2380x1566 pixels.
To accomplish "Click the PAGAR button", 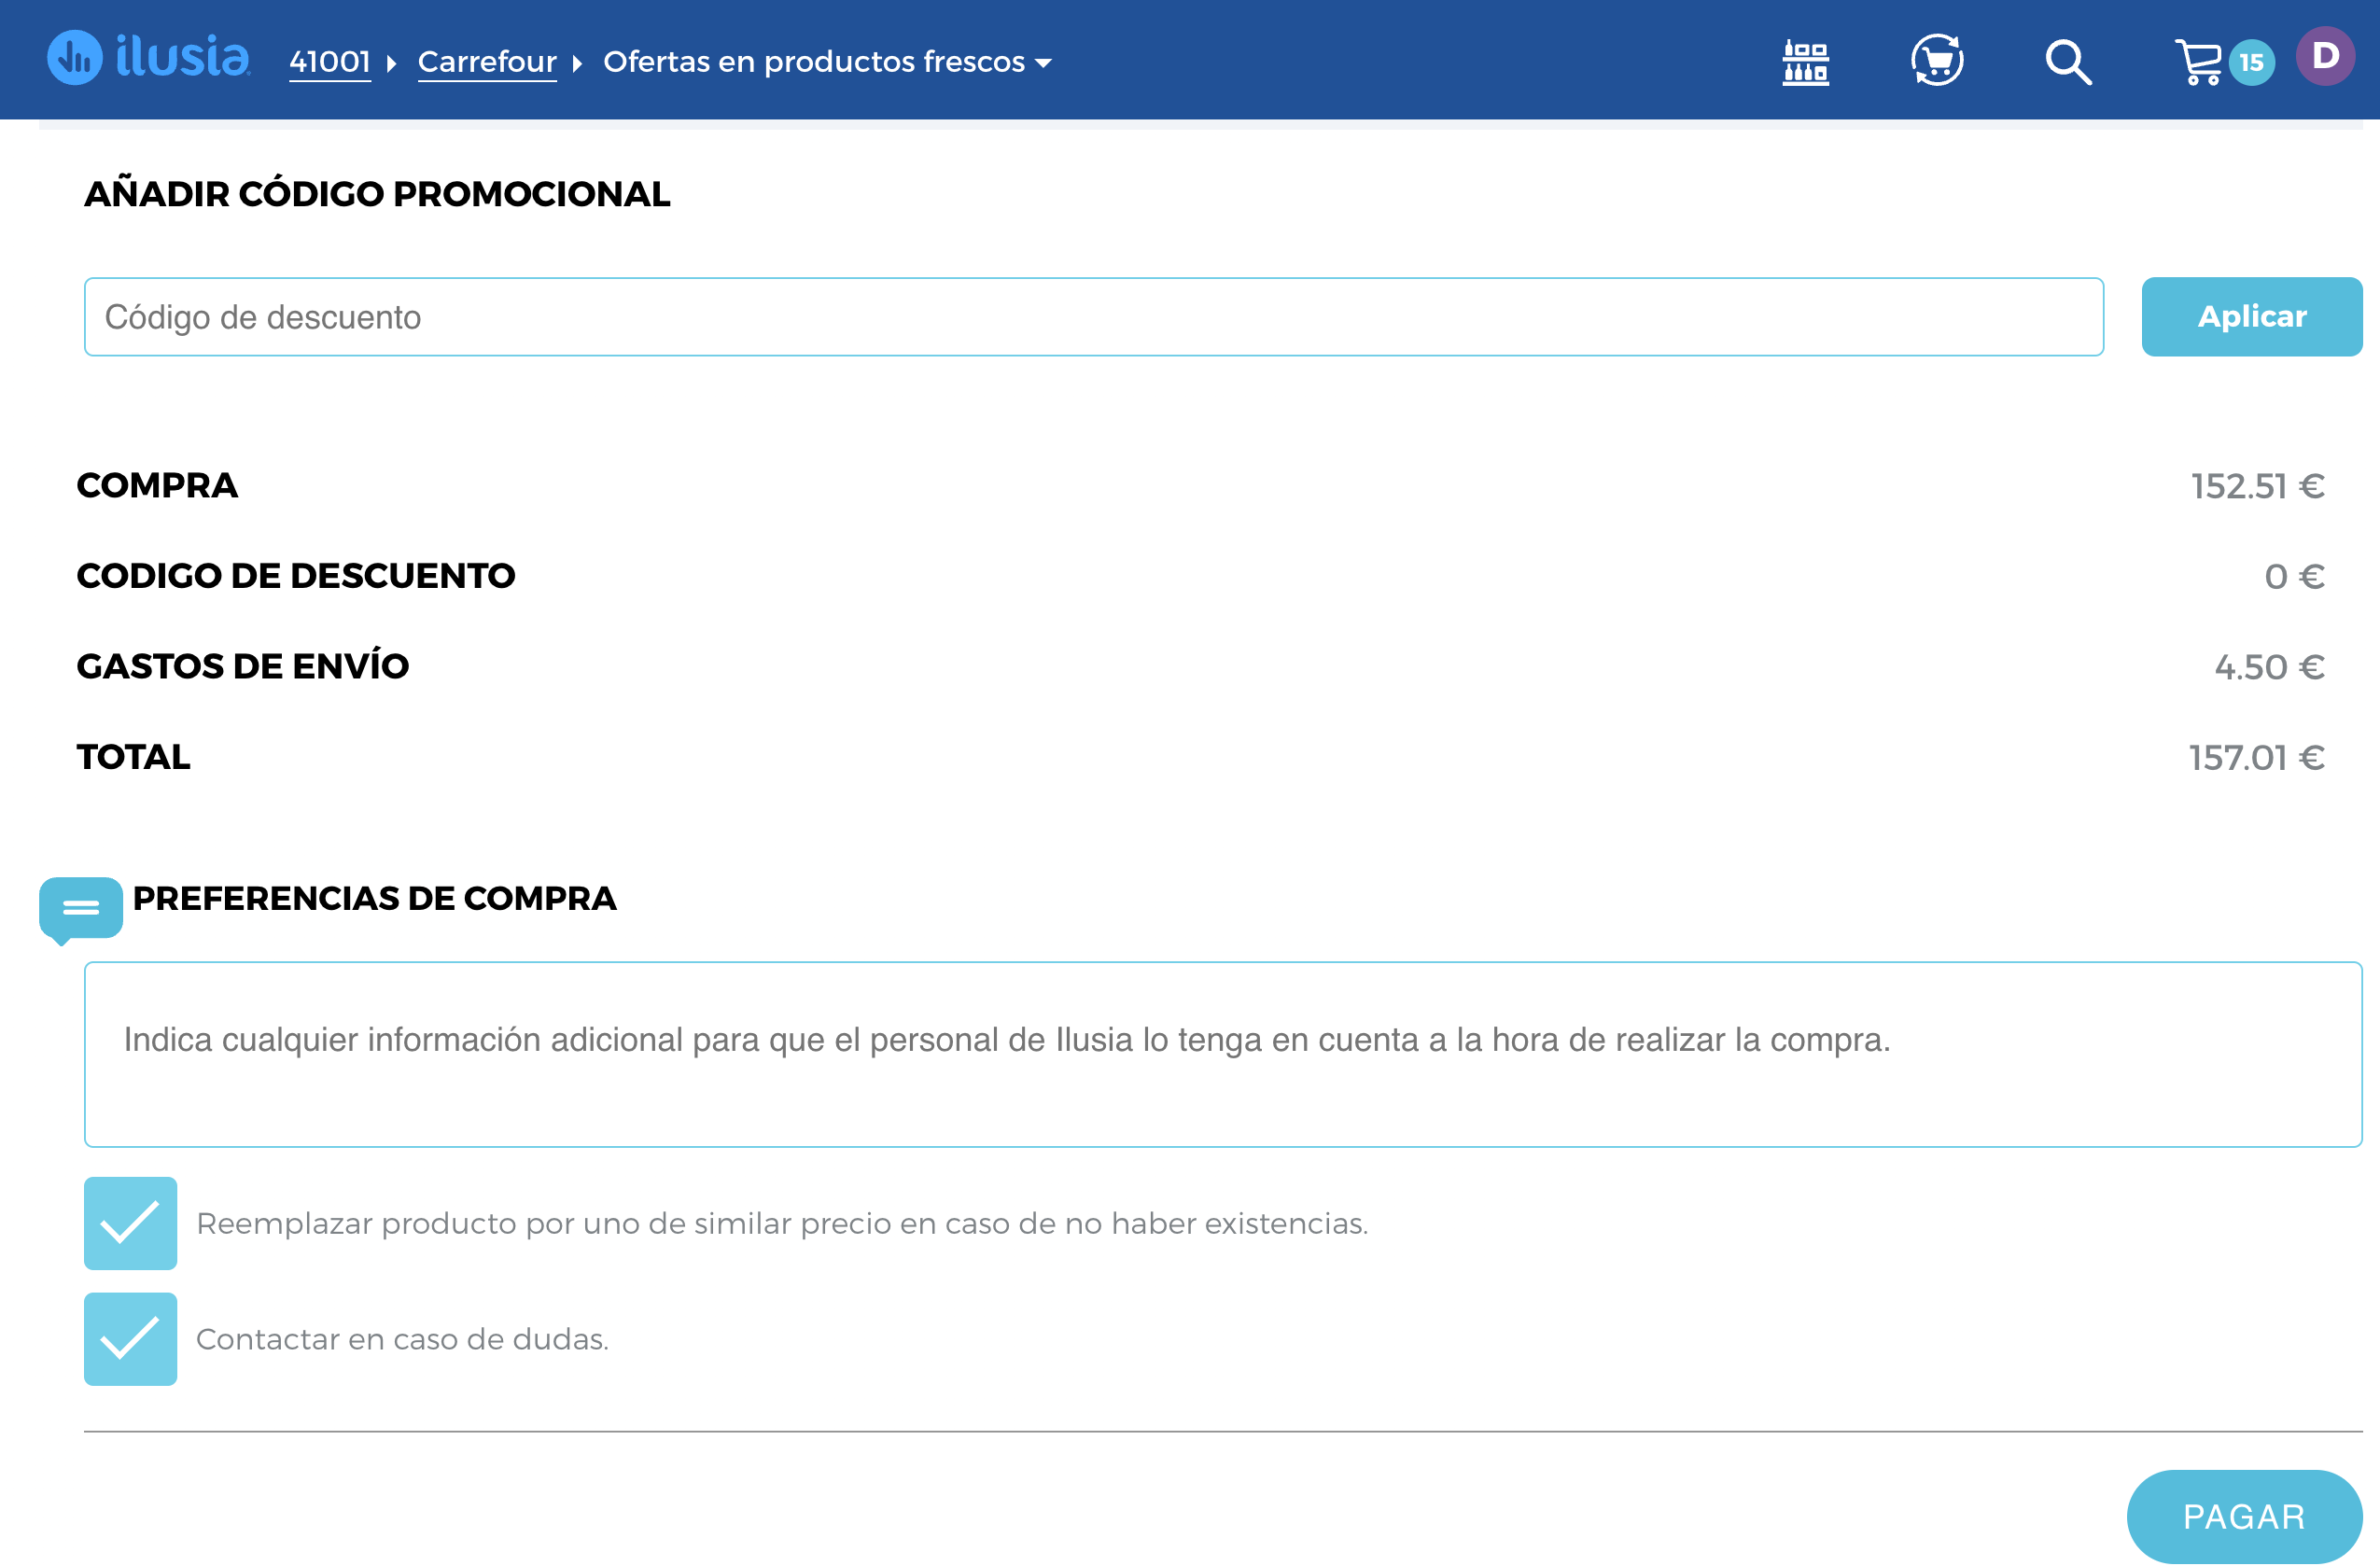I will coord(2243,1516).
